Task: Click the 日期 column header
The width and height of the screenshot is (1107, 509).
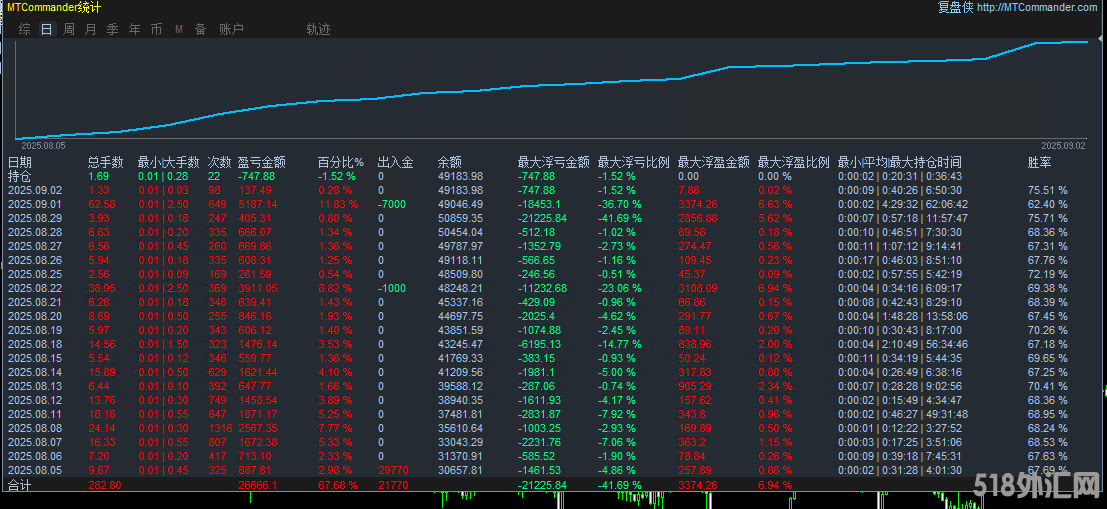Action: coord(19,162)
